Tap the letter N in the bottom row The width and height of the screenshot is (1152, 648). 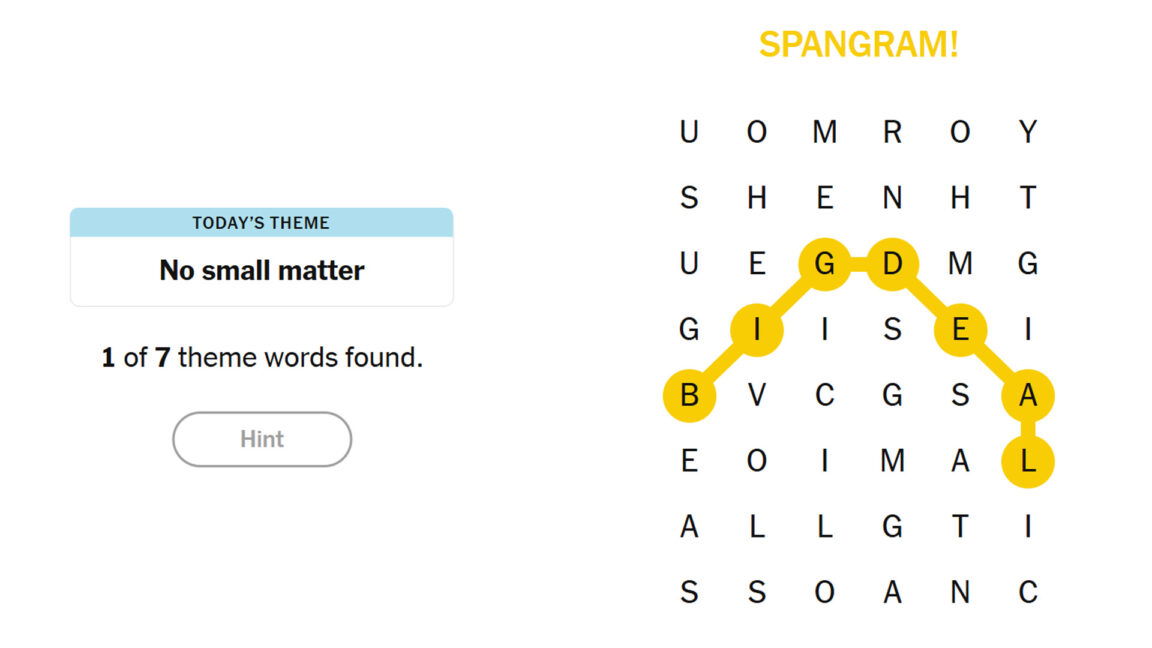click(960, 592)
